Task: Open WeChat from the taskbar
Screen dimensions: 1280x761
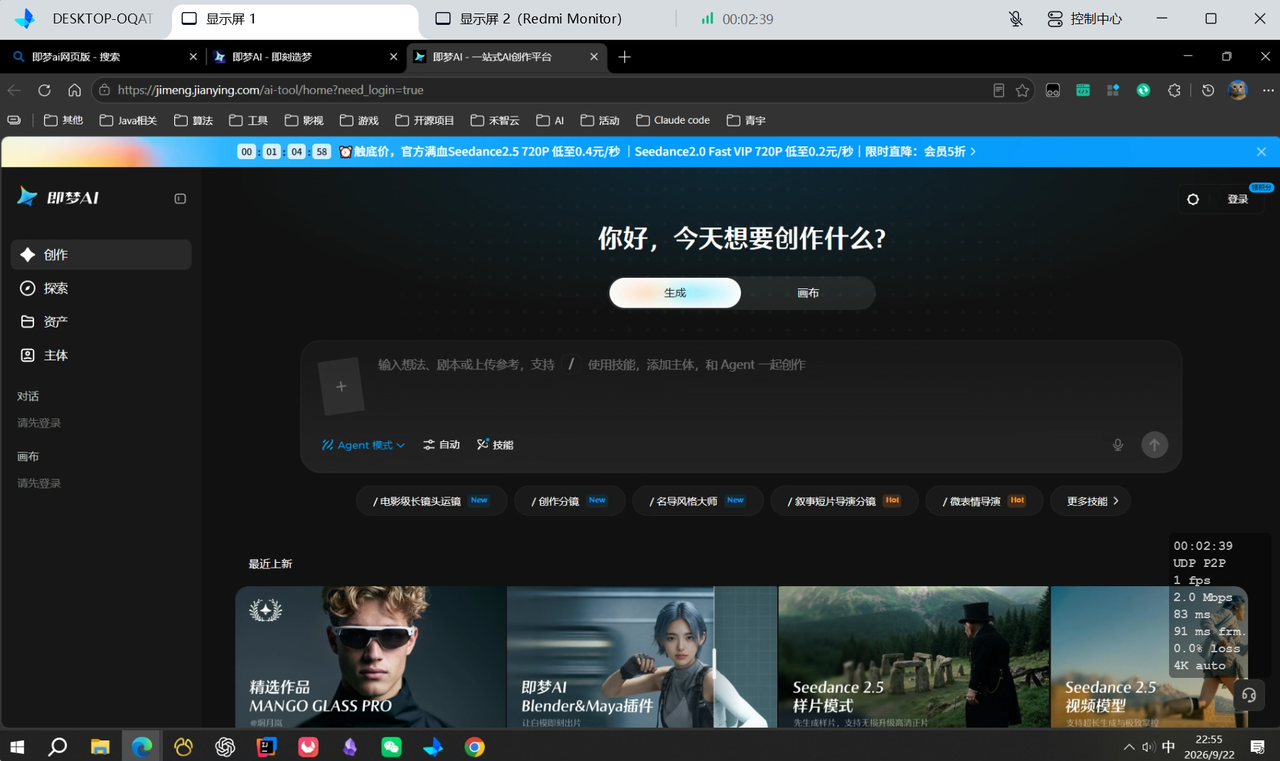Action: coord(391,746)
